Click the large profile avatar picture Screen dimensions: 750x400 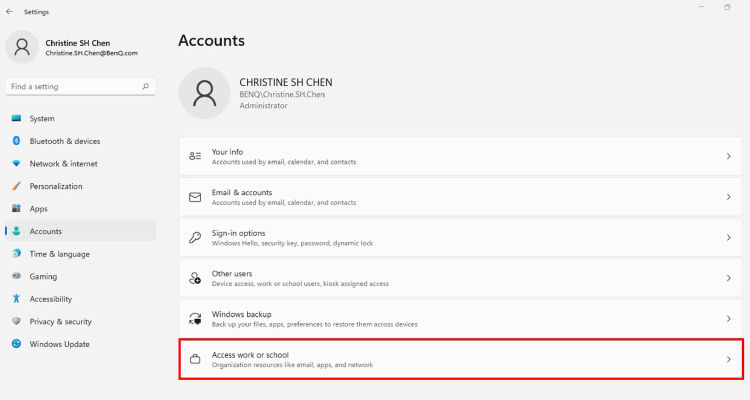(204, 93)
